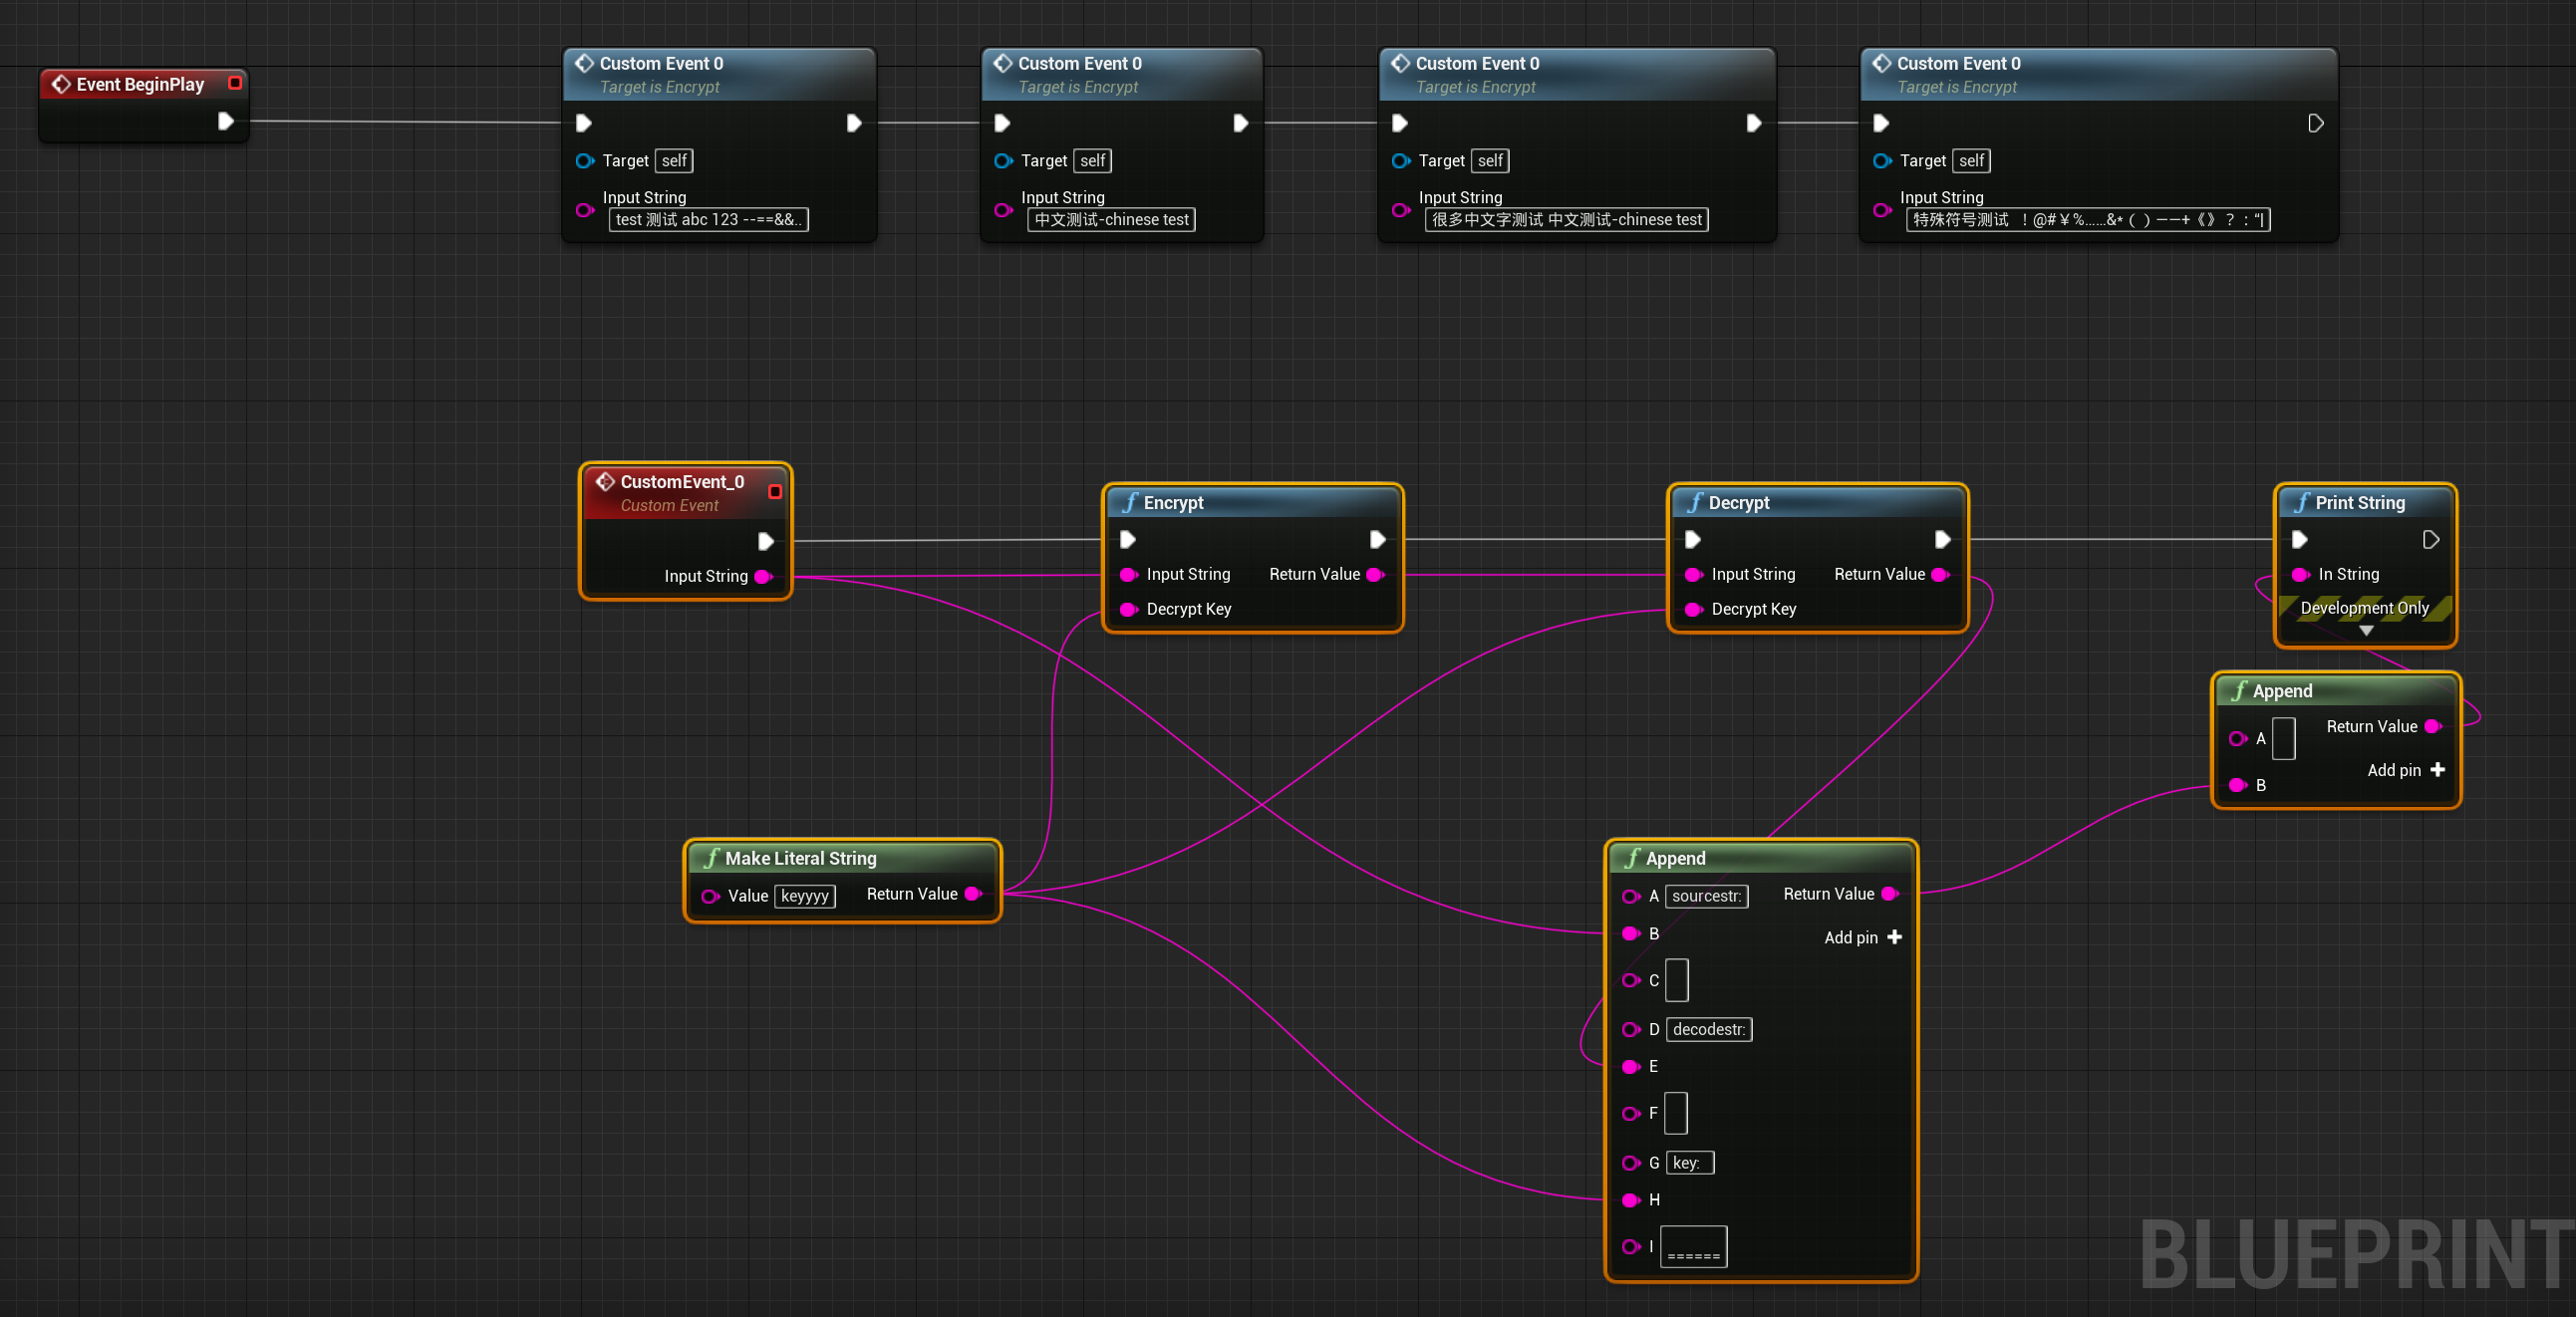Edit the decodestr: field on Append
The image size is (2576, 1317).
pos(1708,1029)
